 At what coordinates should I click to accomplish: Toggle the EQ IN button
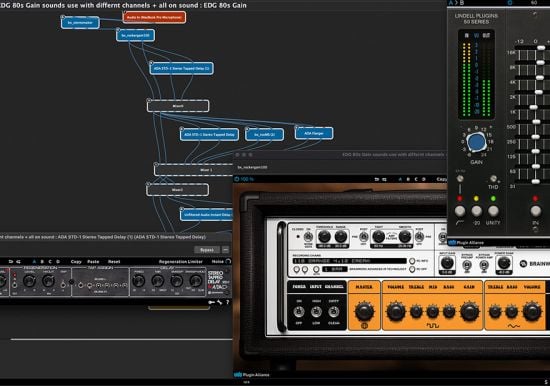click(x=536, y=211)
